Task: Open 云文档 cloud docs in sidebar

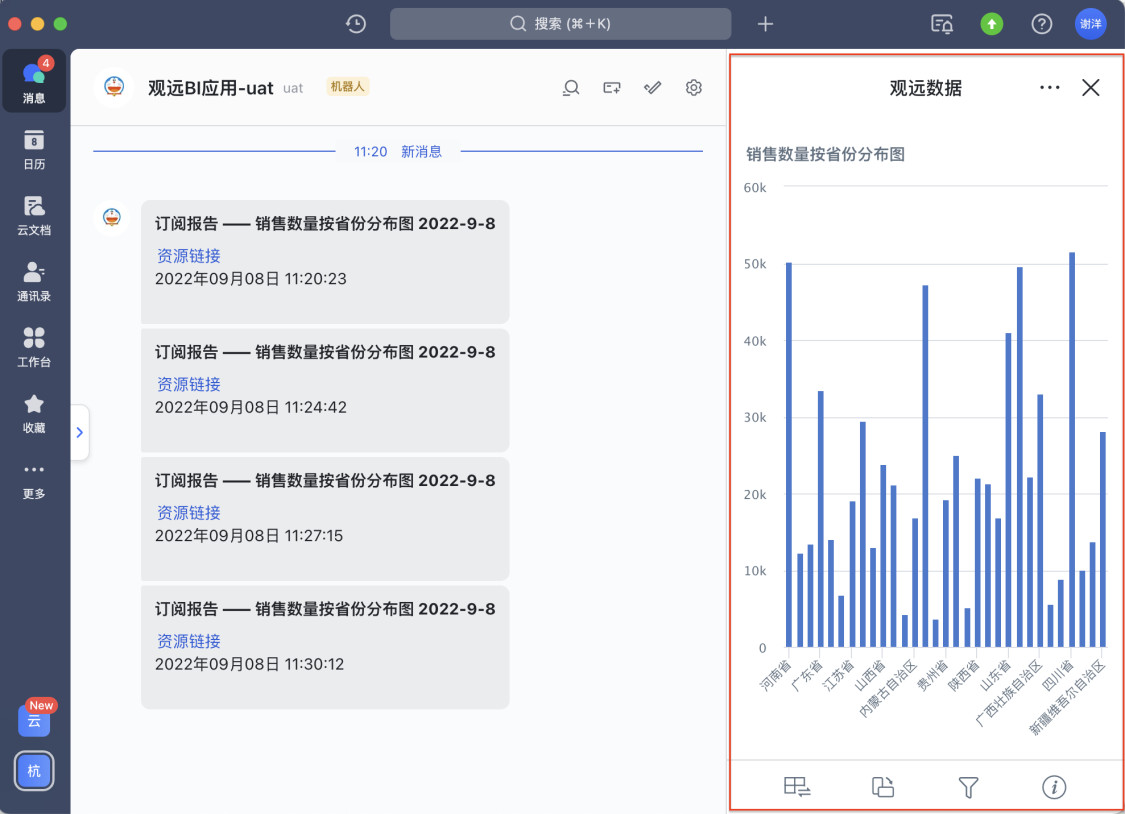Action: [x=34, y=214]
